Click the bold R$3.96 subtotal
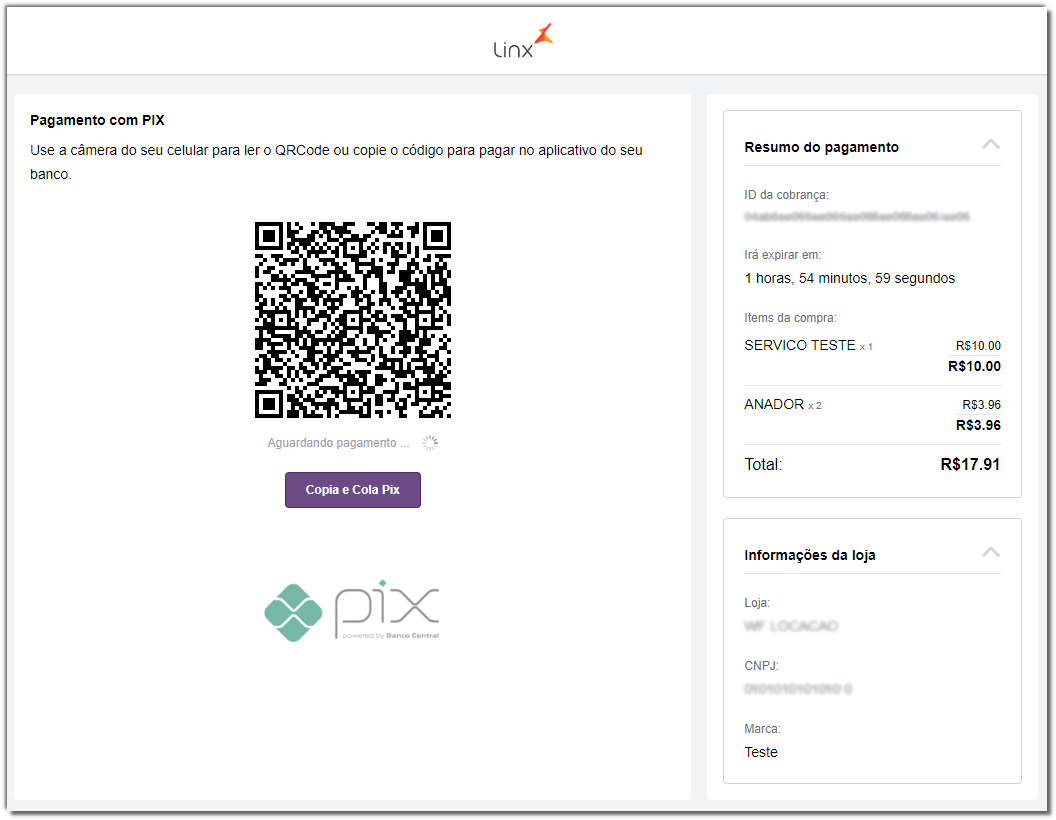Viewport: 1056px width, 820px height. (979, 425)
